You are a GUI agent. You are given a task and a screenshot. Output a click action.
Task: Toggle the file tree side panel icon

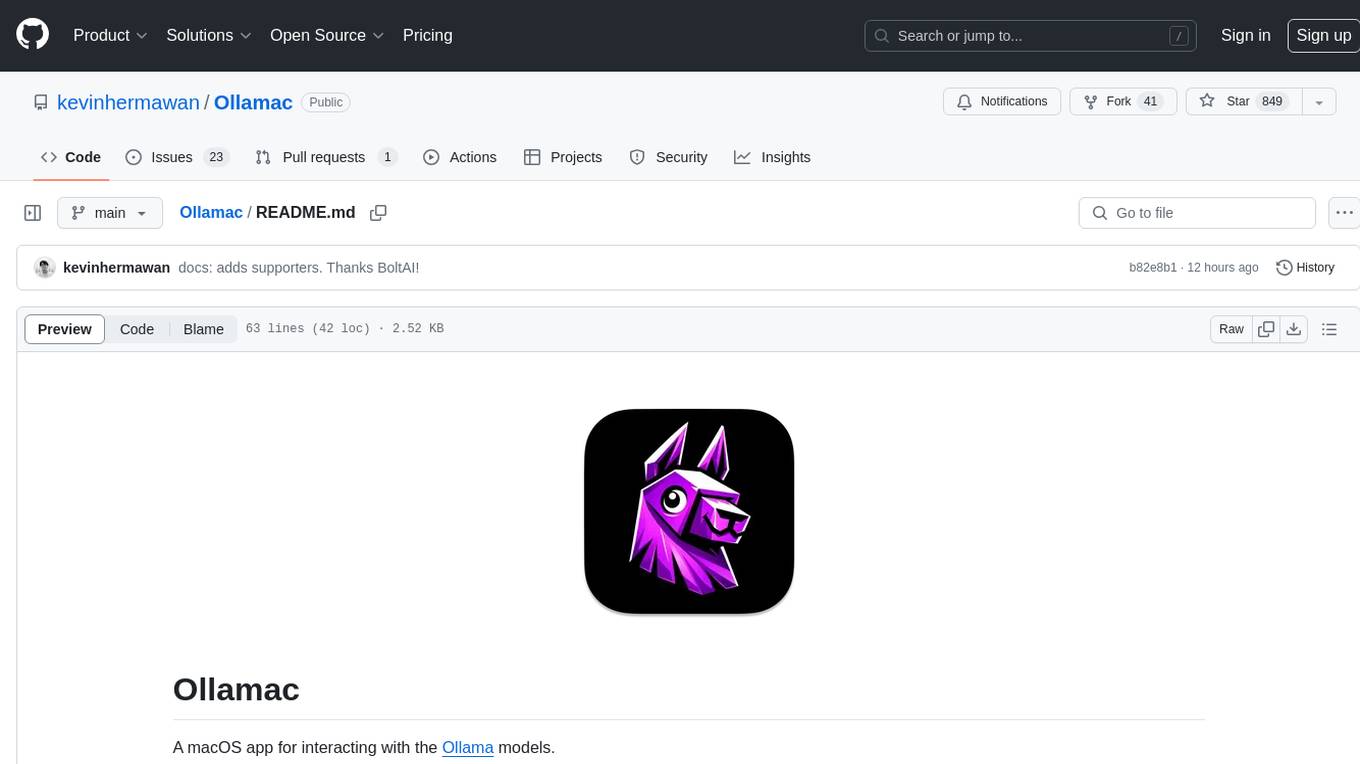pyautogui.click(x=33, y=213)
